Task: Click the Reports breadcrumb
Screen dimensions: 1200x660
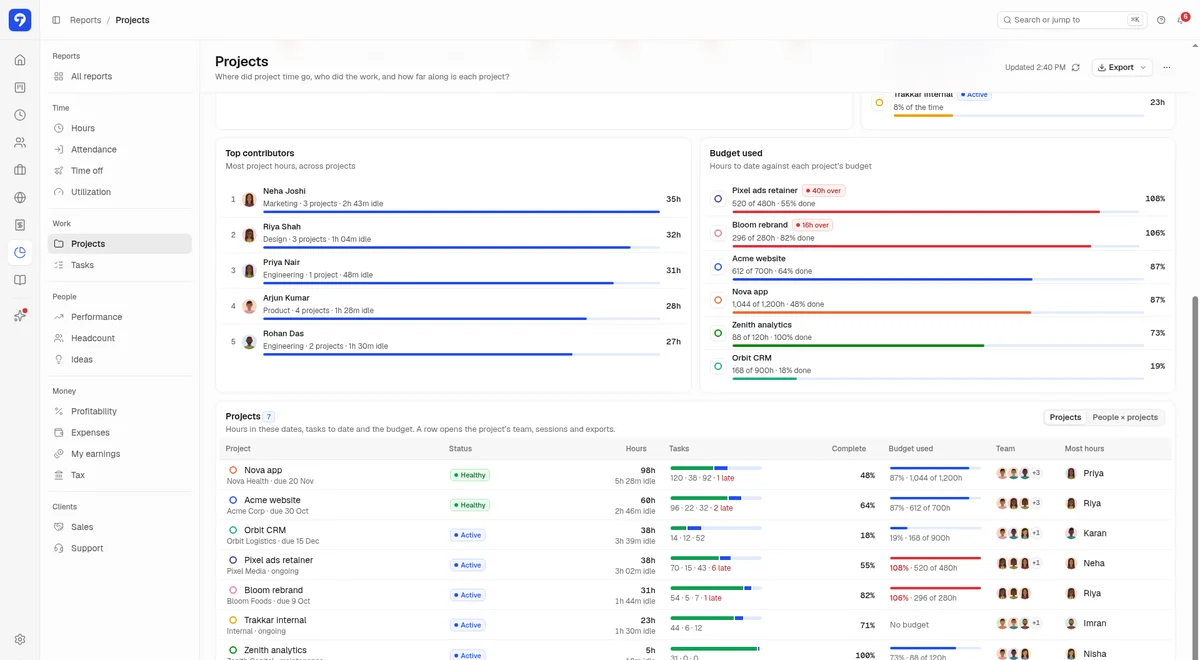Action: click(85, 20)
